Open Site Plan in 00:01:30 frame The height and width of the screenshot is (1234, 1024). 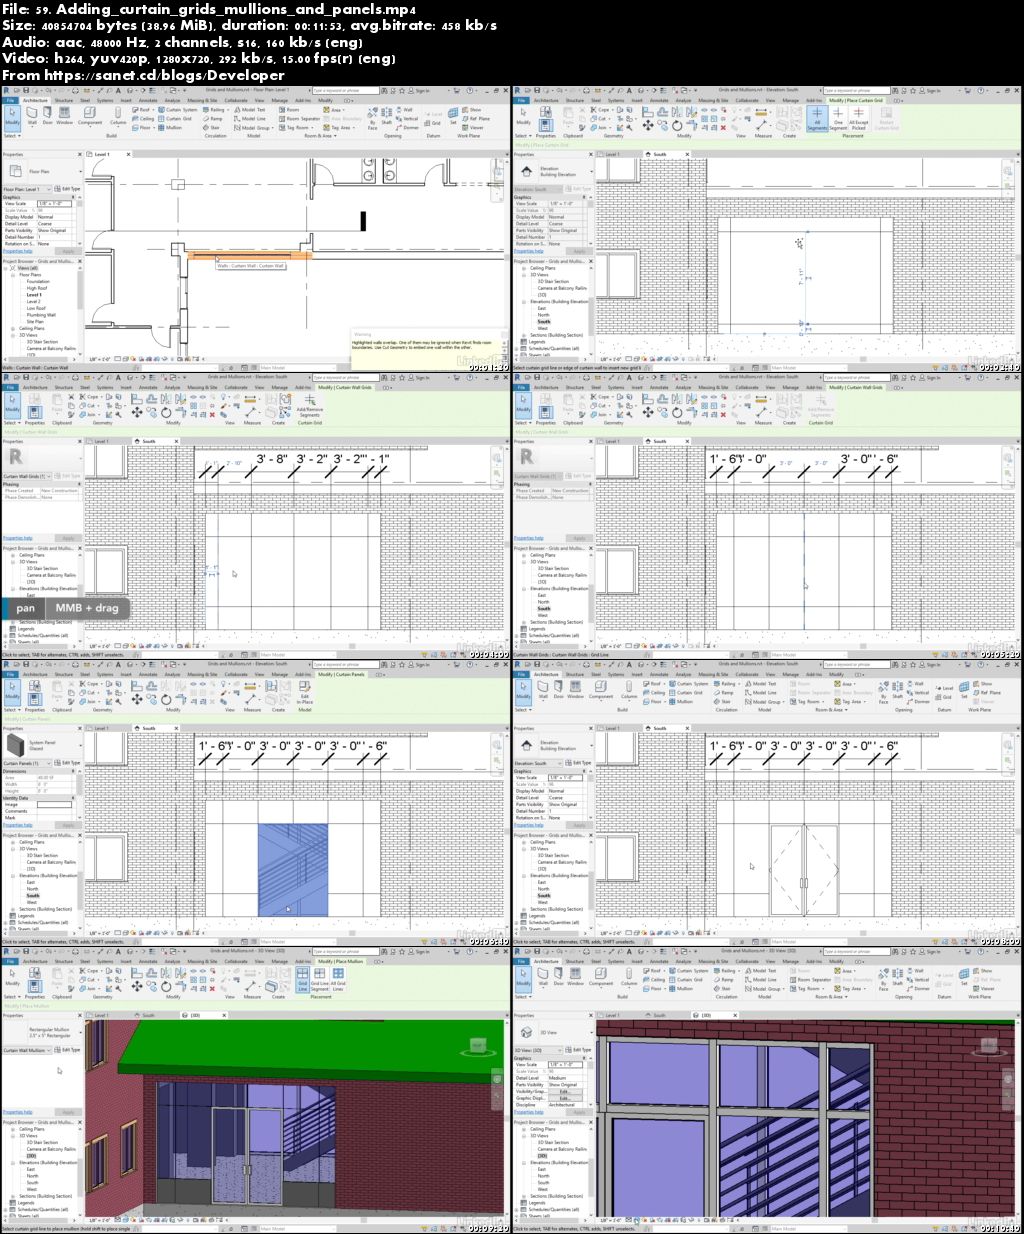click(35, 322)
